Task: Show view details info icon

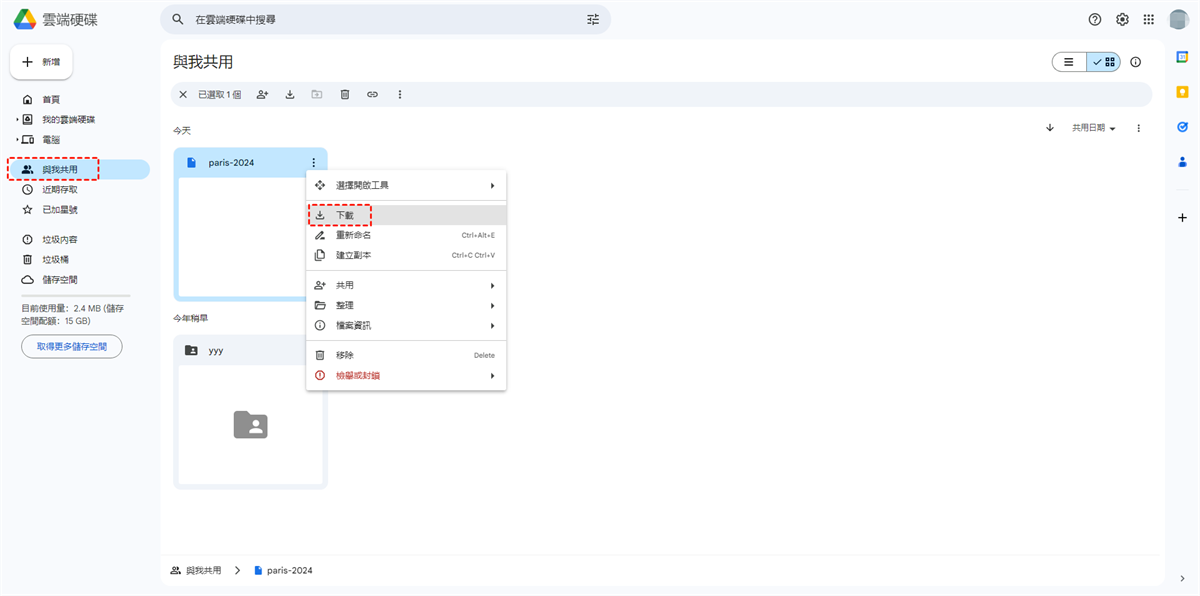Action: click(x=1136, y=62)
